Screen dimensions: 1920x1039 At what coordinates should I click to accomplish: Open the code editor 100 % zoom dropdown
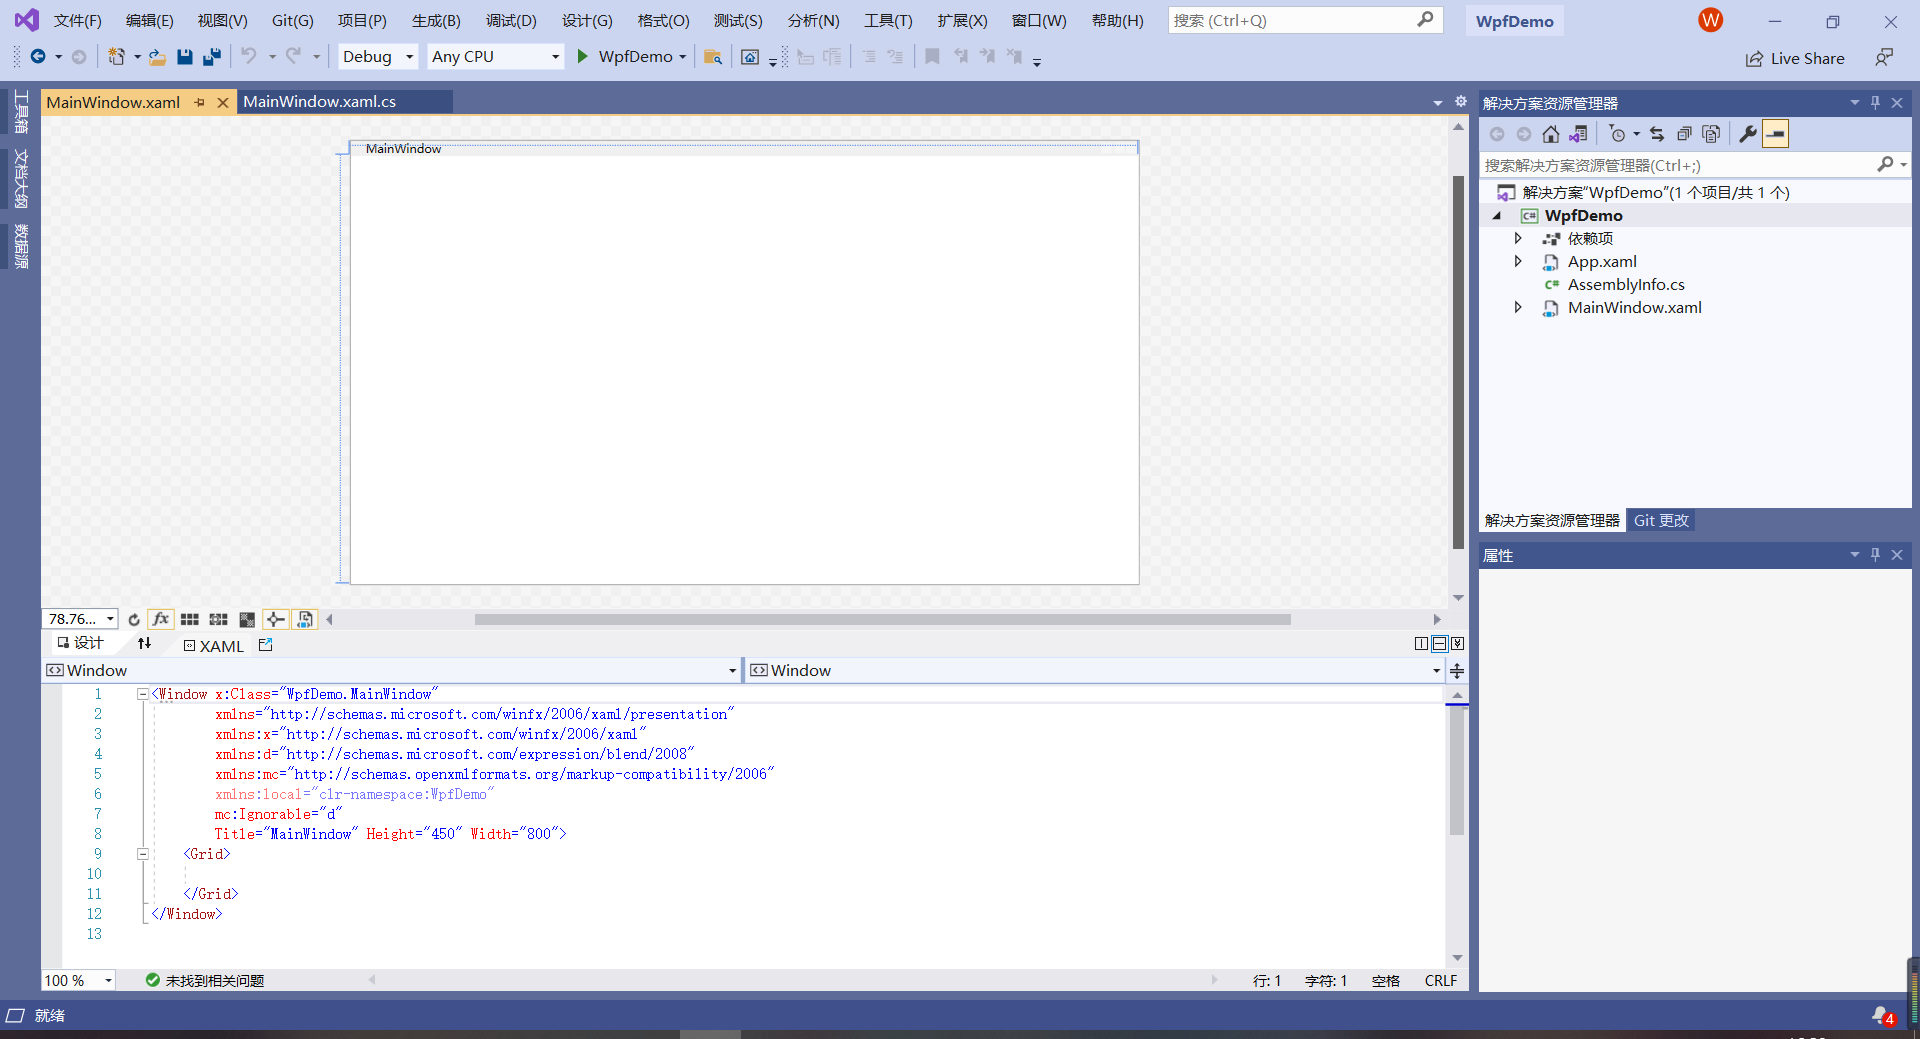tap(79, 980)
